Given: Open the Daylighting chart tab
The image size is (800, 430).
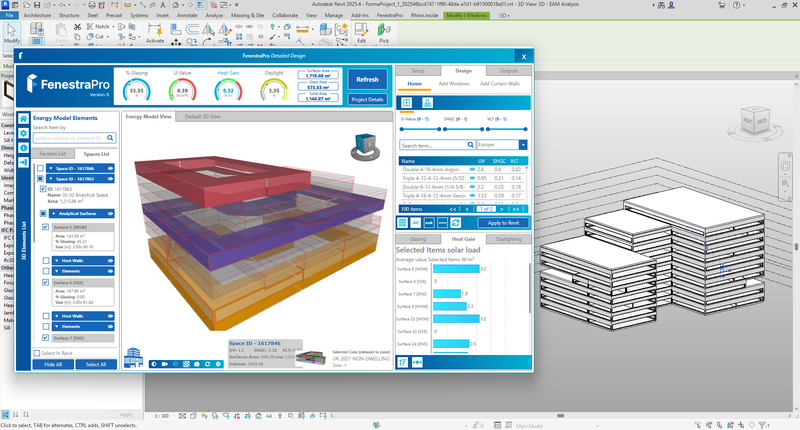Looking at the screenshot, I should point(509,239).
